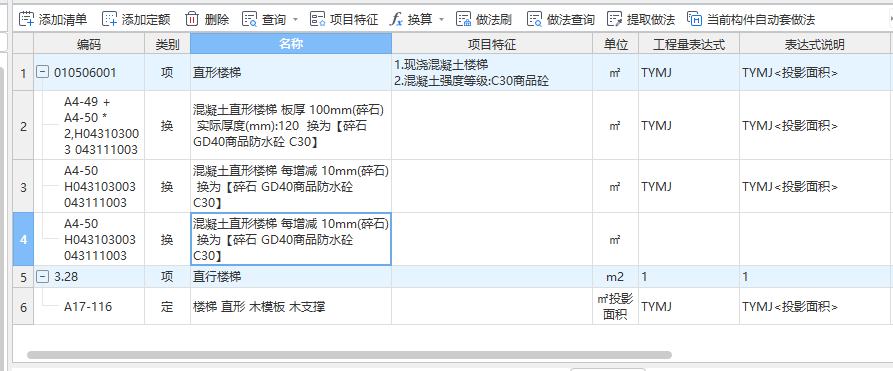The height and width of the screenshot is (371, 893).
Task: Click the 提取做法 icon
Action: (614, 19)
